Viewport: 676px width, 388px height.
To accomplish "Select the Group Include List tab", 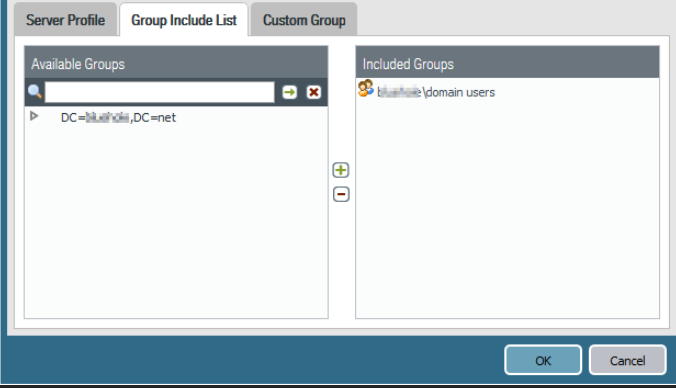I will (x=184, y=20).
